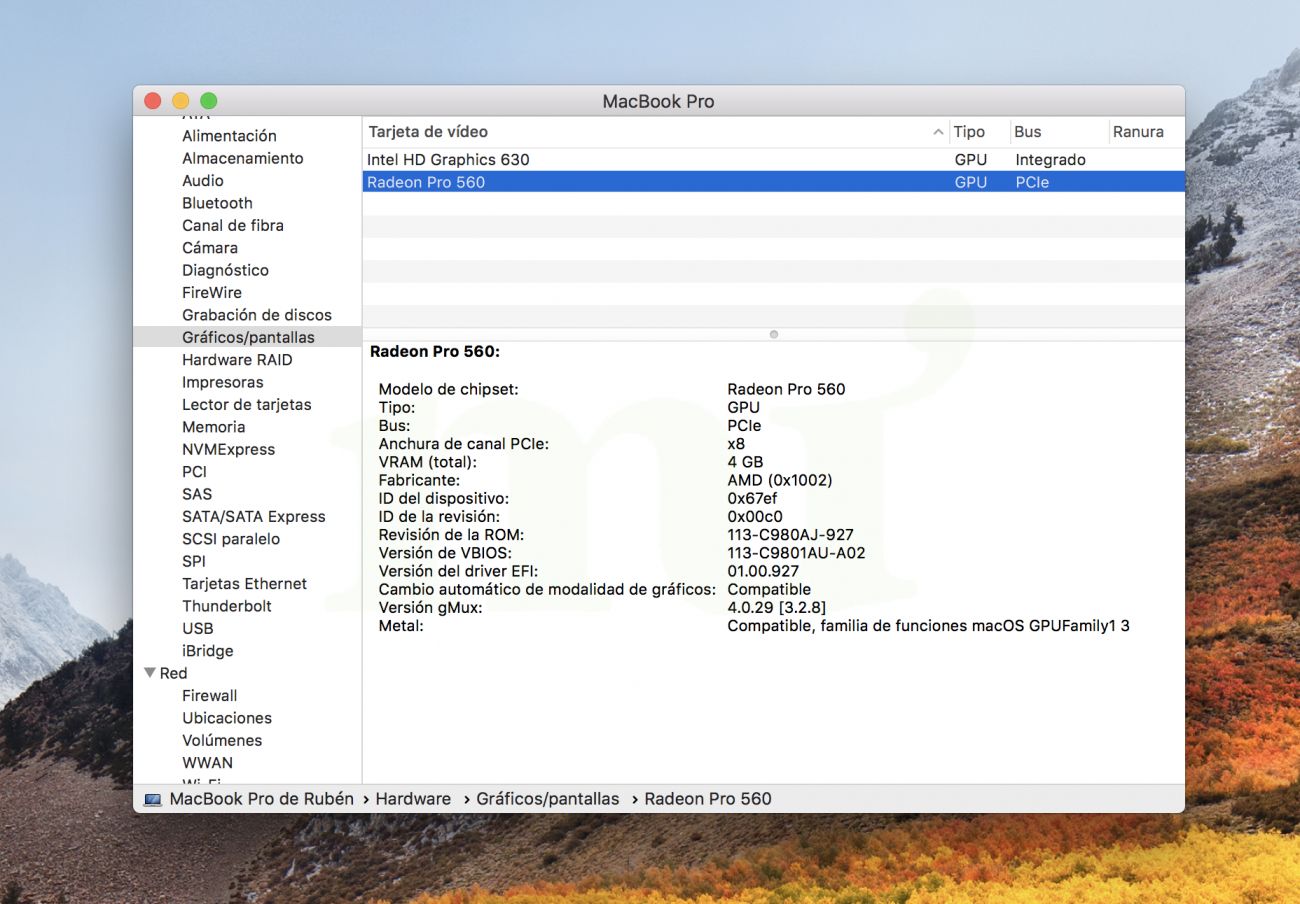Select Grabación de discos
The image size is (1300, 904).
257,315
